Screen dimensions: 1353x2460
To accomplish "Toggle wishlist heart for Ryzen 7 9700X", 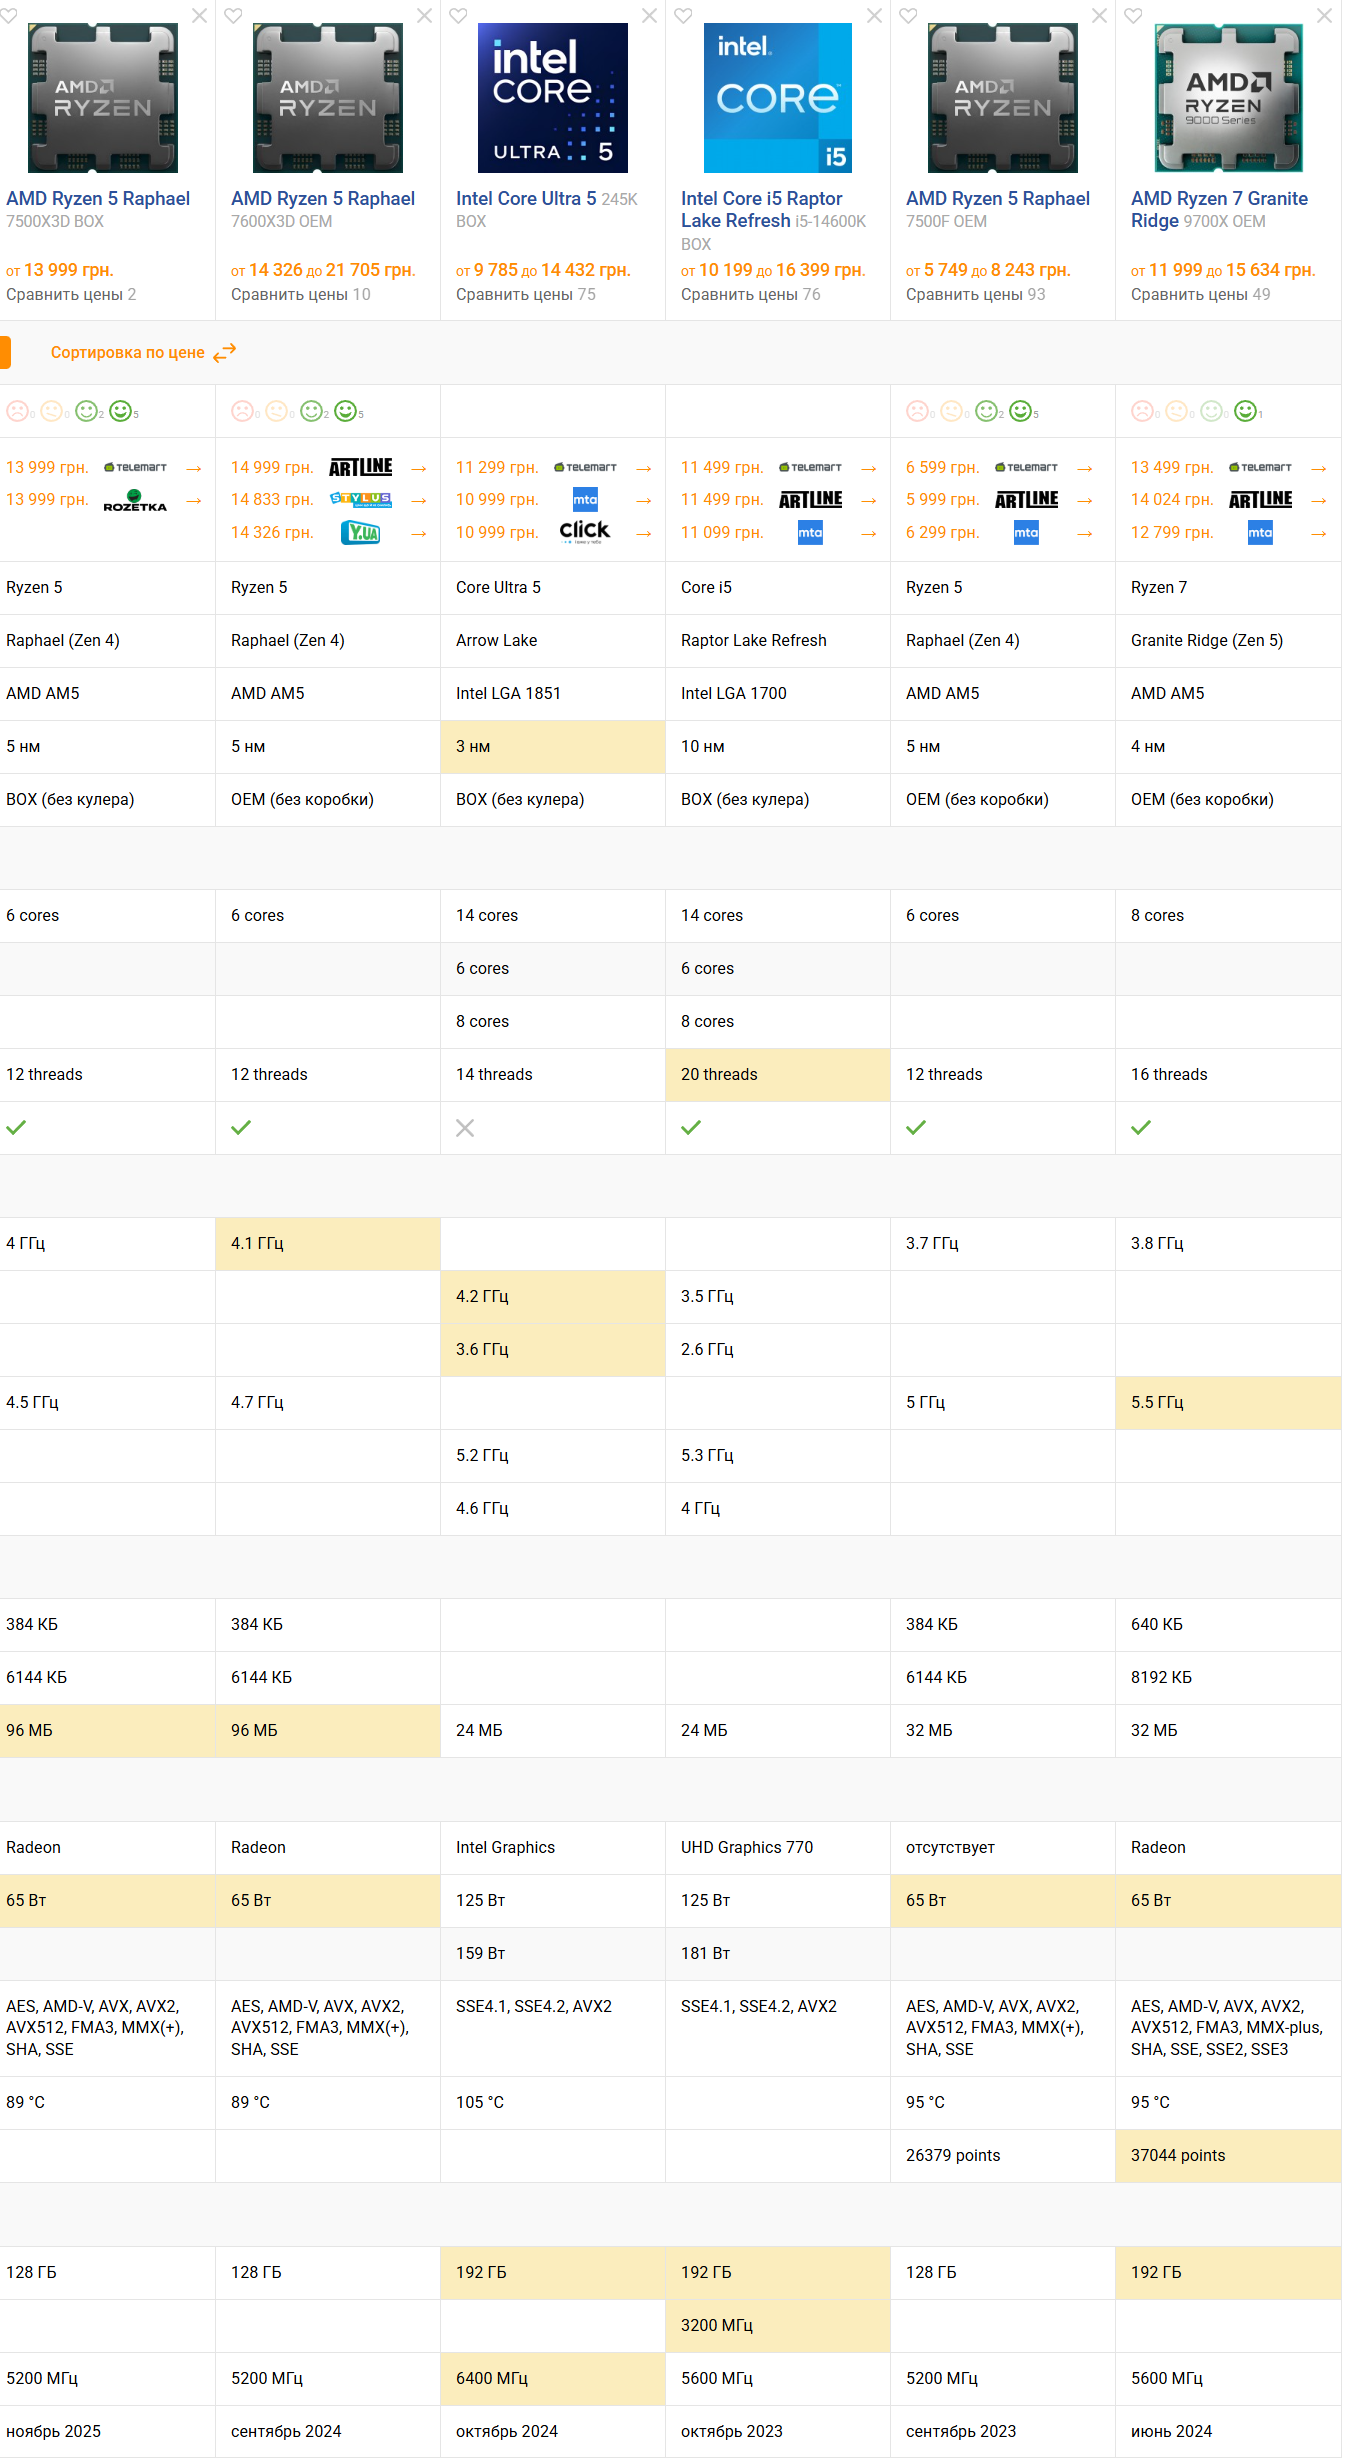I will [x=1133, y=16].
